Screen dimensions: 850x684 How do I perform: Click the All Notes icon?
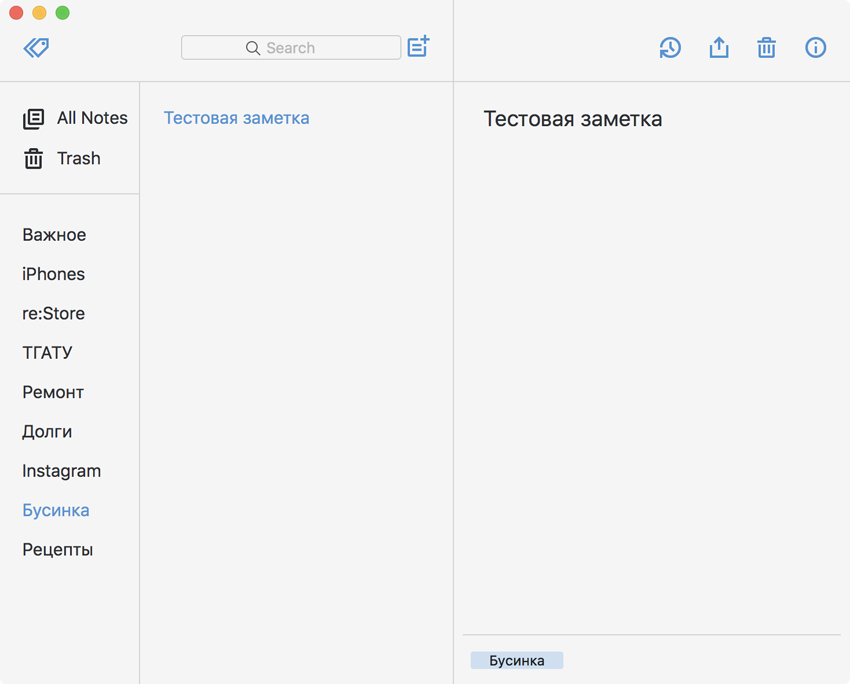point(34,118)
